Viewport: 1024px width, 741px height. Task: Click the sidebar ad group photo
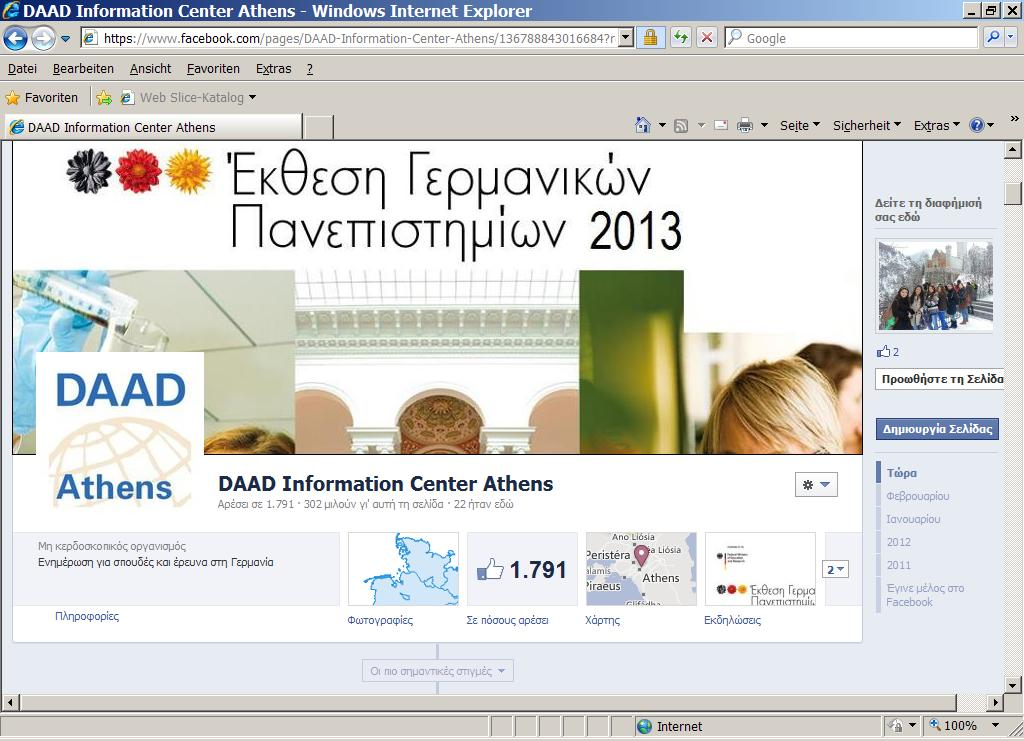click(x=935, y=285)
